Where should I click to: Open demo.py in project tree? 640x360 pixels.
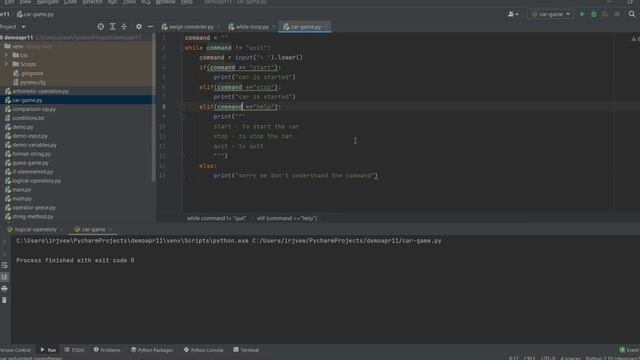tap(22, 127)
